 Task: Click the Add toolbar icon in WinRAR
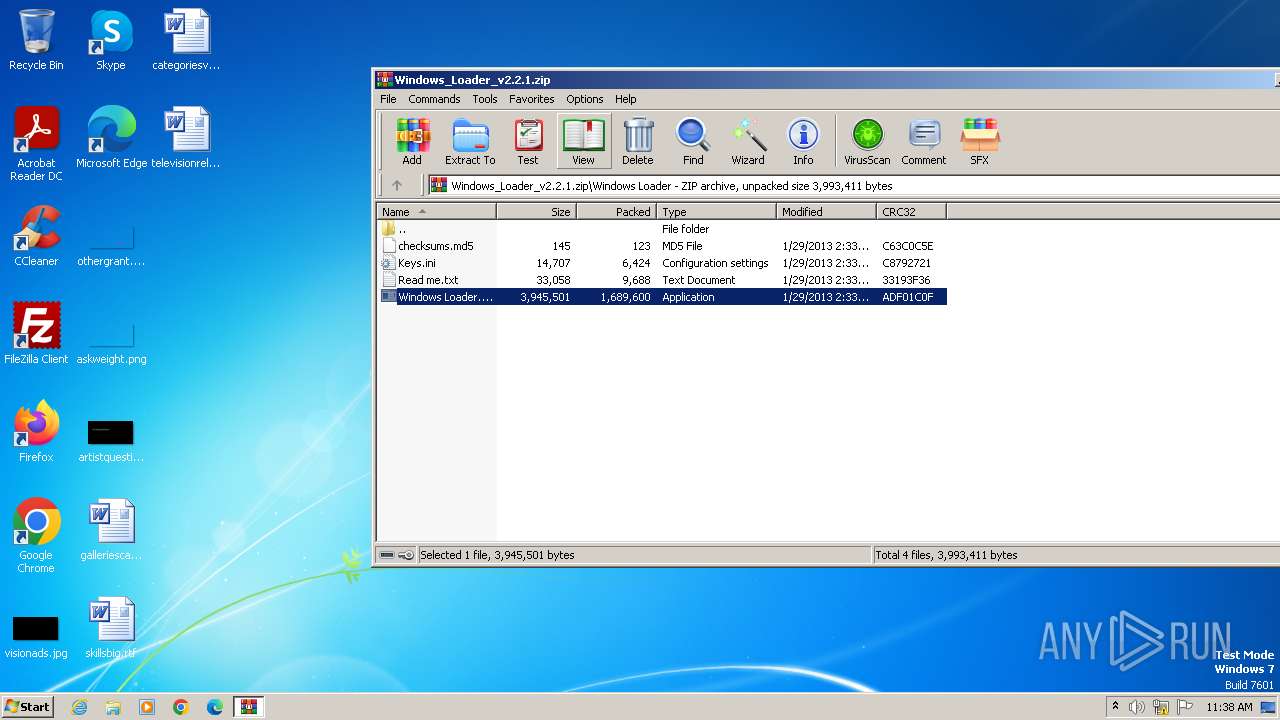[x=411, y=141]
